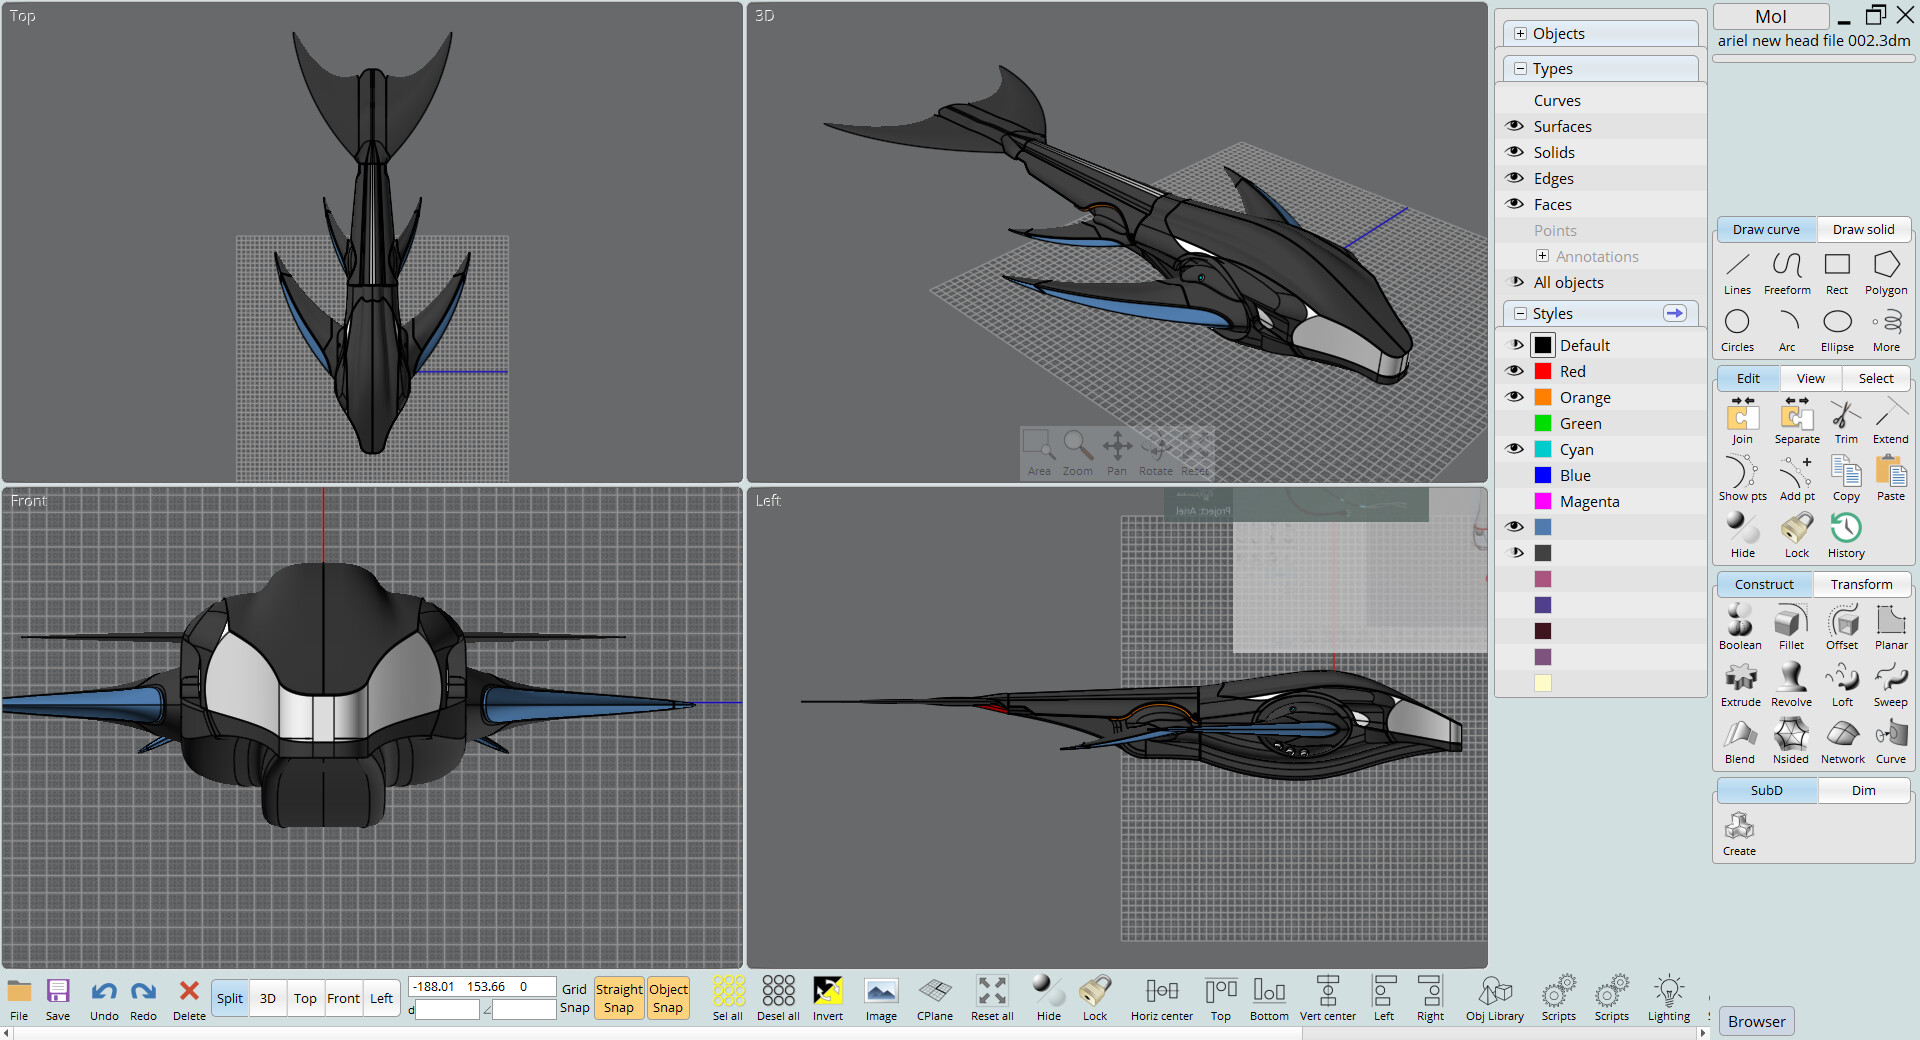Expand the Annotations entry

click(1543, 256)
